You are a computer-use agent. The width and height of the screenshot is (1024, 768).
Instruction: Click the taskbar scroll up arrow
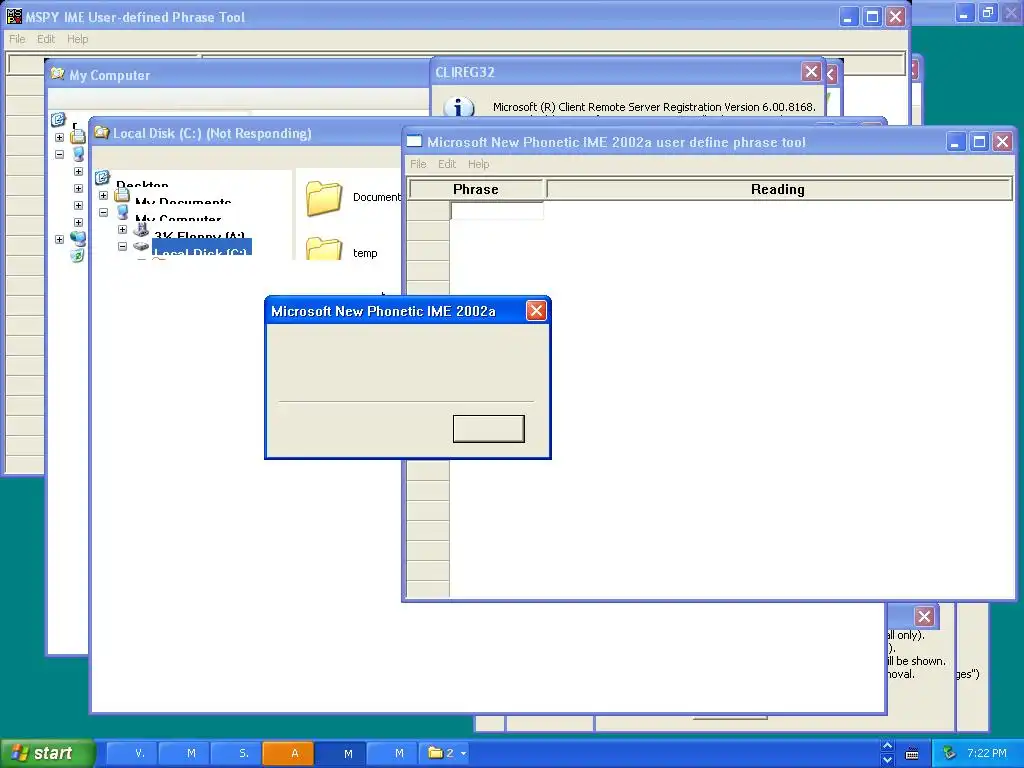point(887,746)
